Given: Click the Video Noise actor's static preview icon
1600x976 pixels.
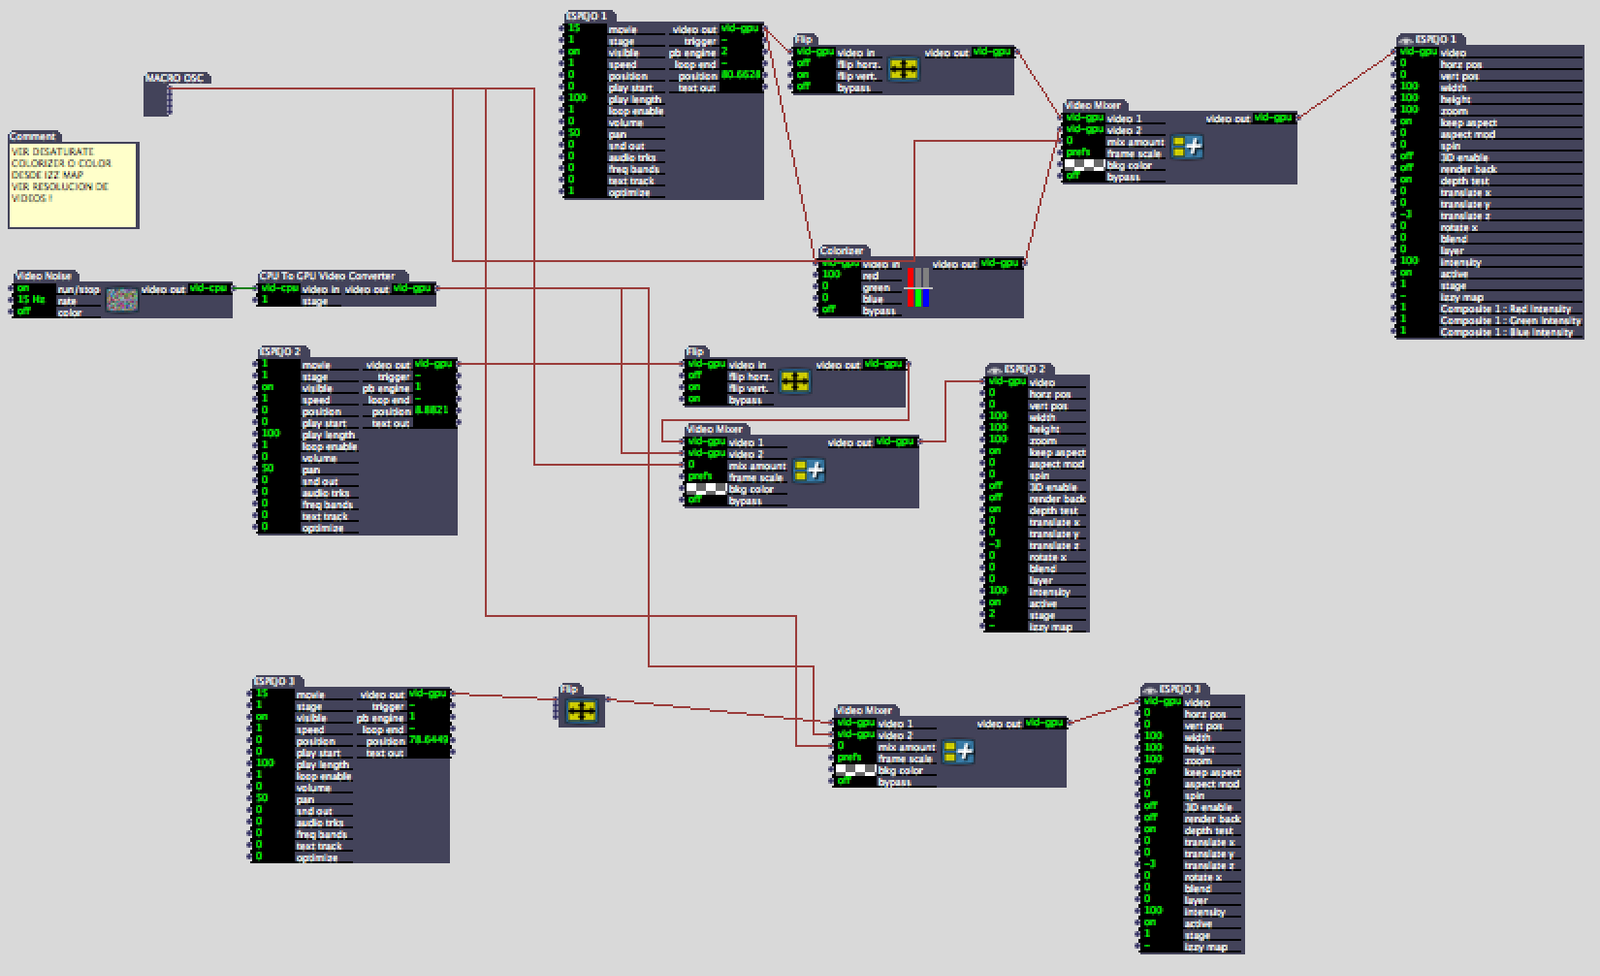Looking at the screenshot, I should pyautogui.click(x=122, y=299).
